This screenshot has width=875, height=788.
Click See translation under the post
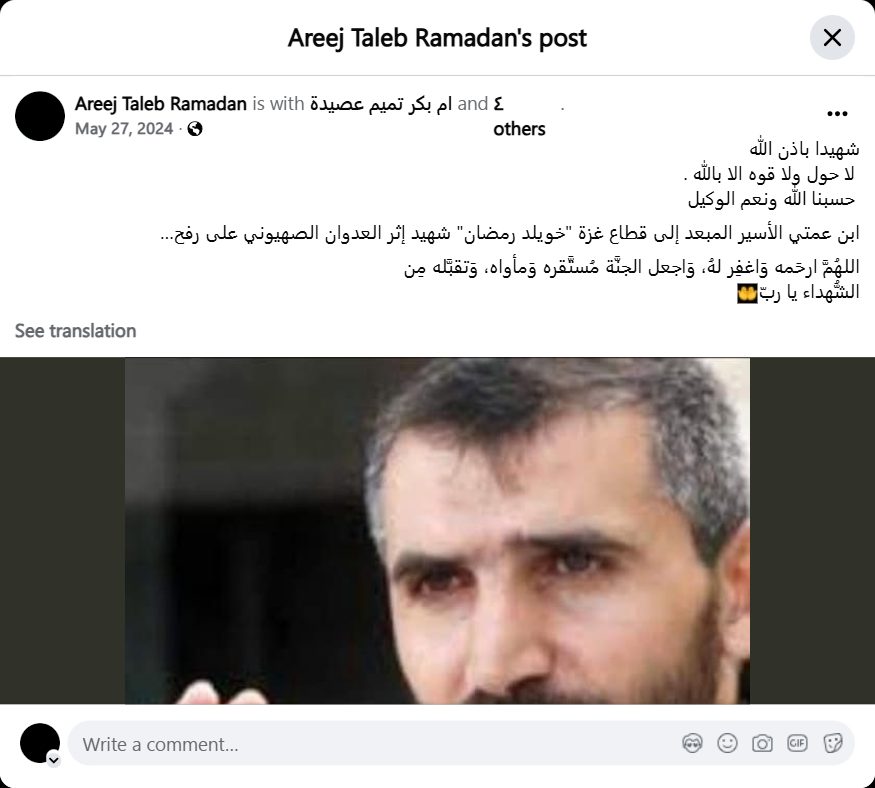(75, 331)
